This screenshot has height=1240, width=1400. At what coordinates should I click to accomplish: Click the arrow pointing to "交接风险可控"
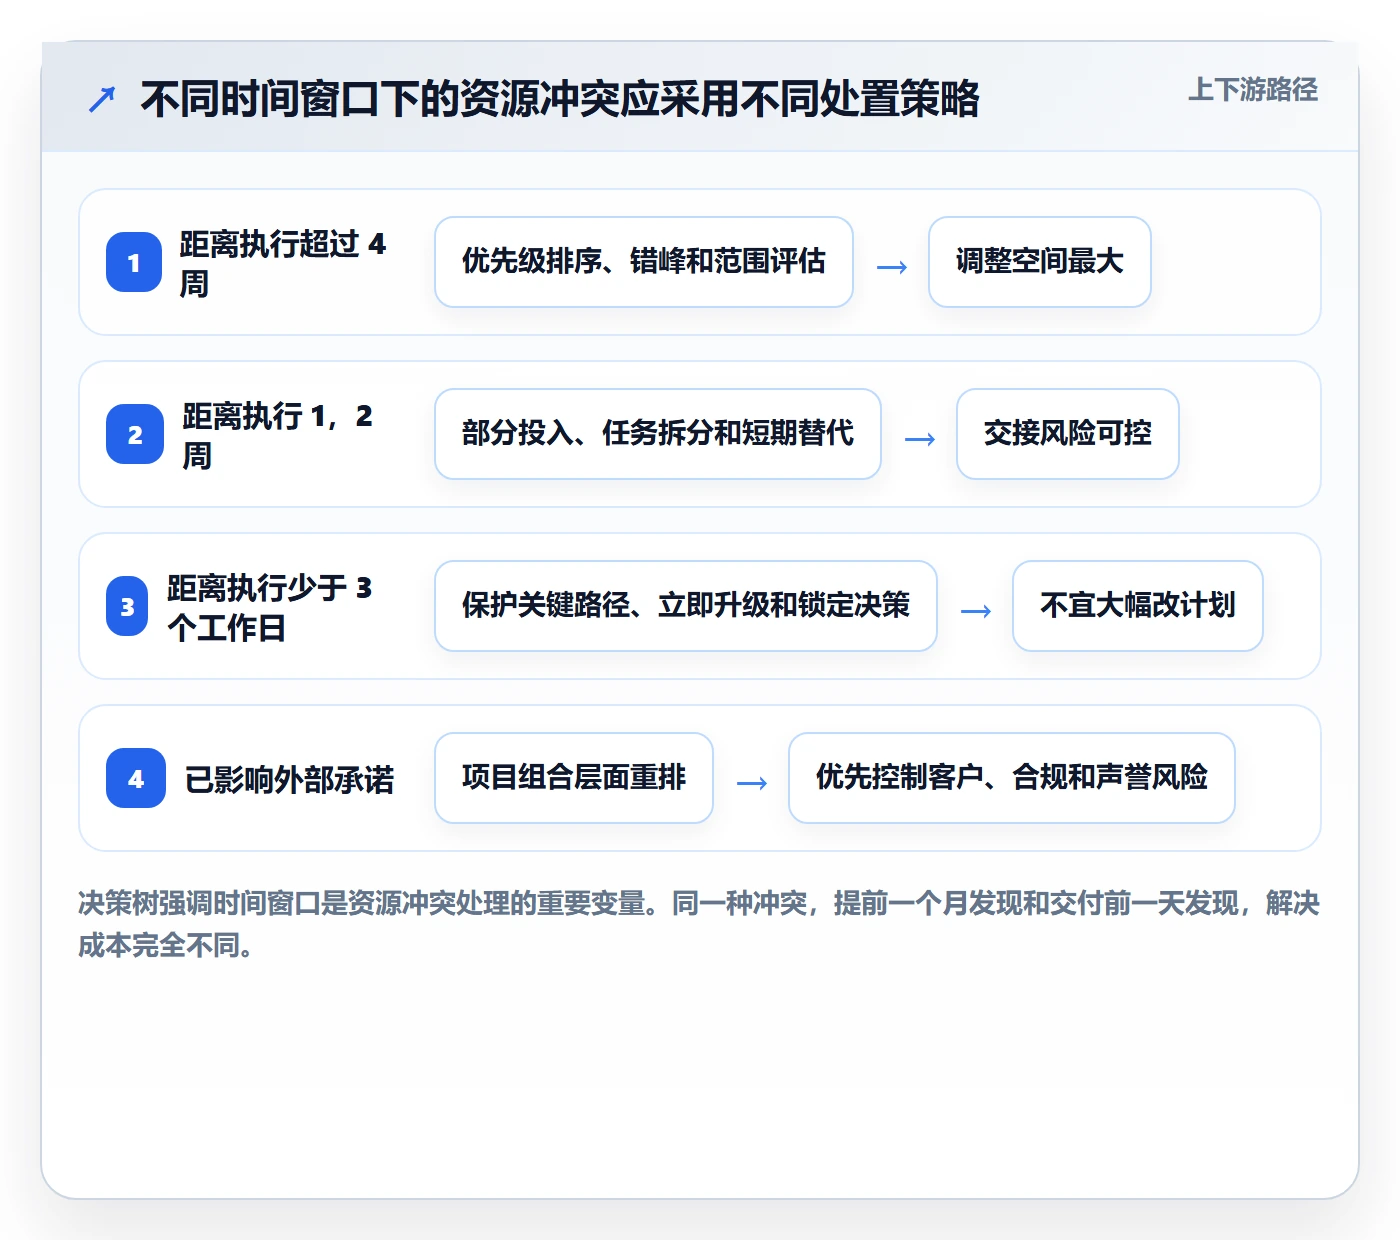(x=919, y=438)
